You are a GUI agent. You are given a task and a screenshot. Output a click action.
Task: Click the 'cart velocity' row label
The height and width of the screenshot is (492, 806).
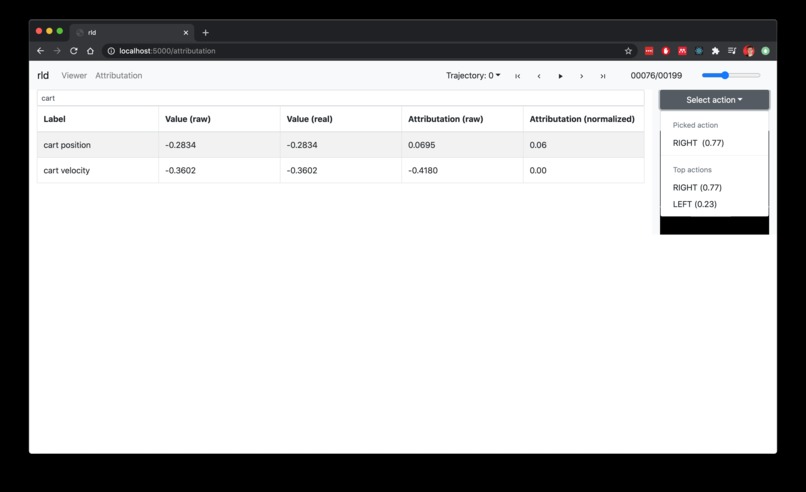coord(66,170)
